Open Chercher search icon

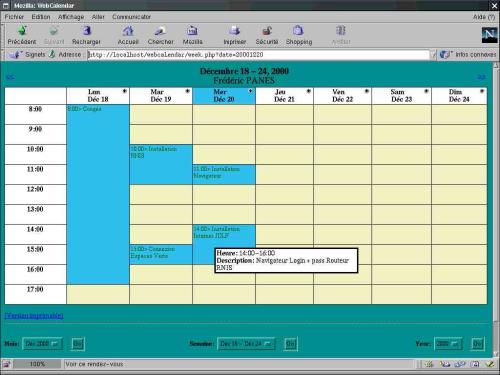click(161, 31)
